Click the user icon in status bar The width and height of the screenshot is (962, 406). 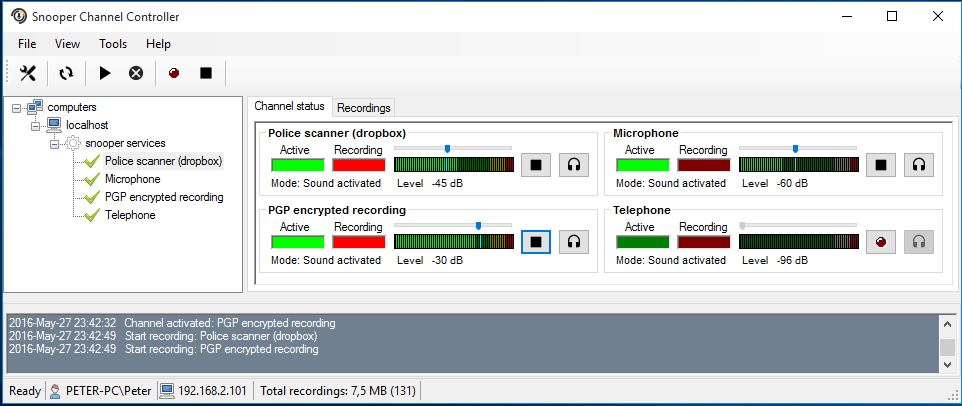click(x=56, y=391)
